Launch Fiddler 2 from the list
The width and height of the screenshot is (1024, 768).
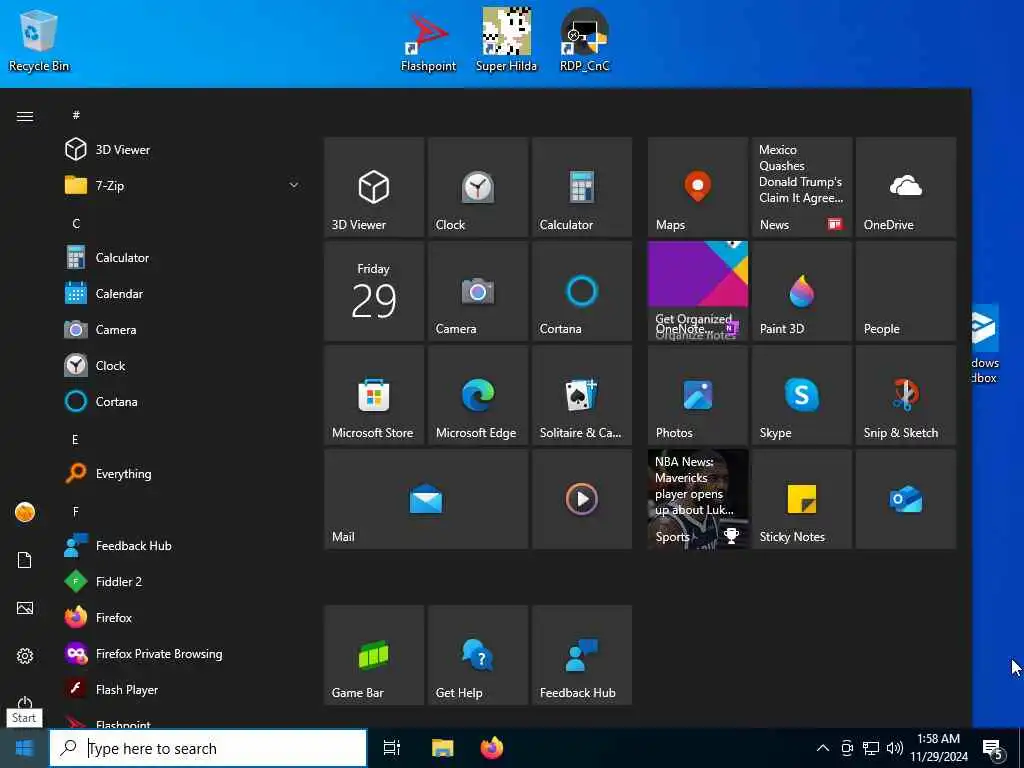(x=183, y=581)
